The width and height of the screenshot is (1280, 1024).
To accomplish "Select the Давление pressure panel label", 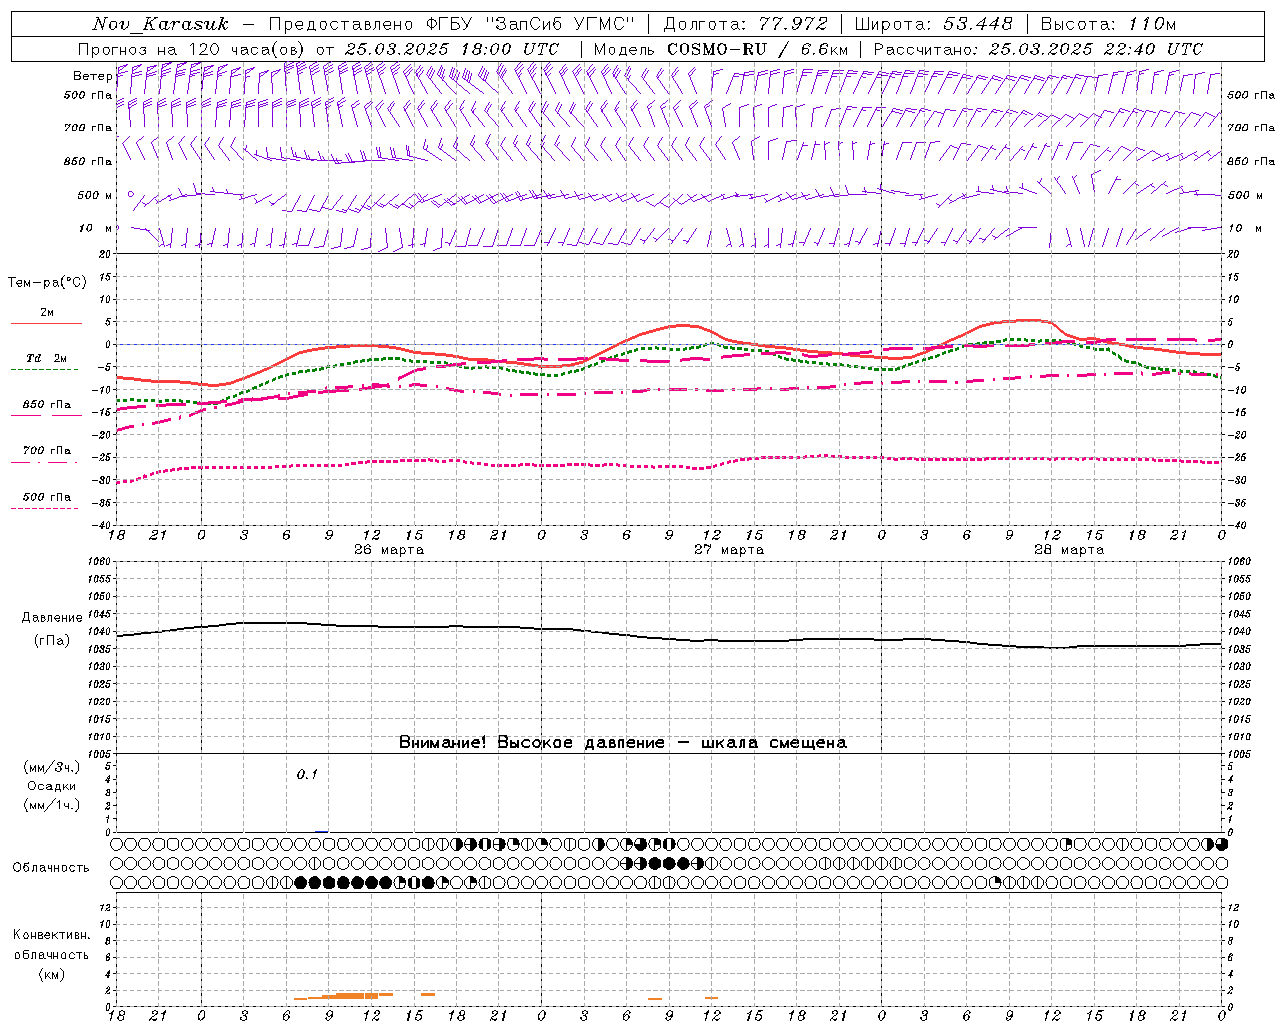I will (51, 618).
